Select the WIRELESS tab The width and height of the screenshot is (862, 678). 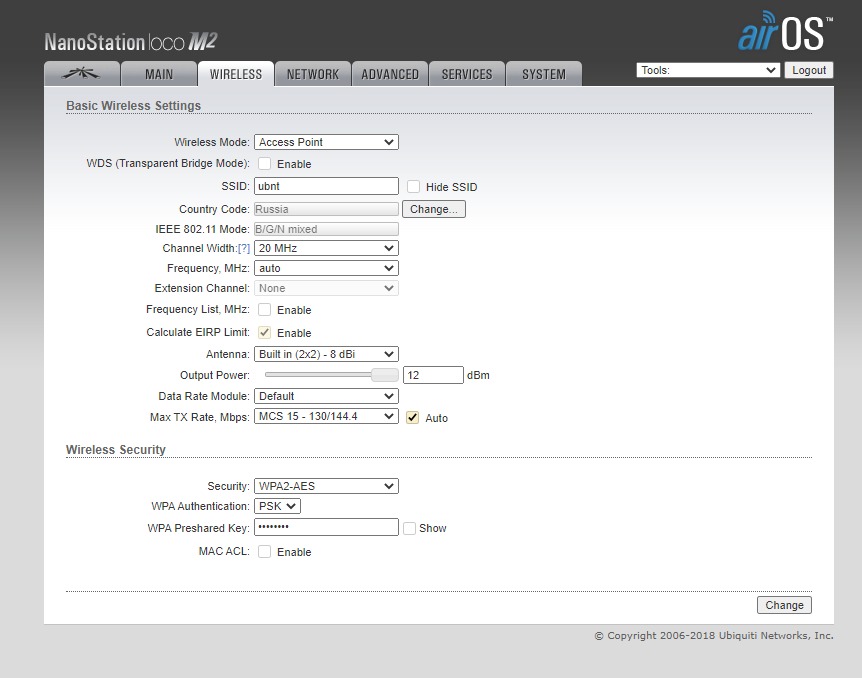(x=236, y=74)
